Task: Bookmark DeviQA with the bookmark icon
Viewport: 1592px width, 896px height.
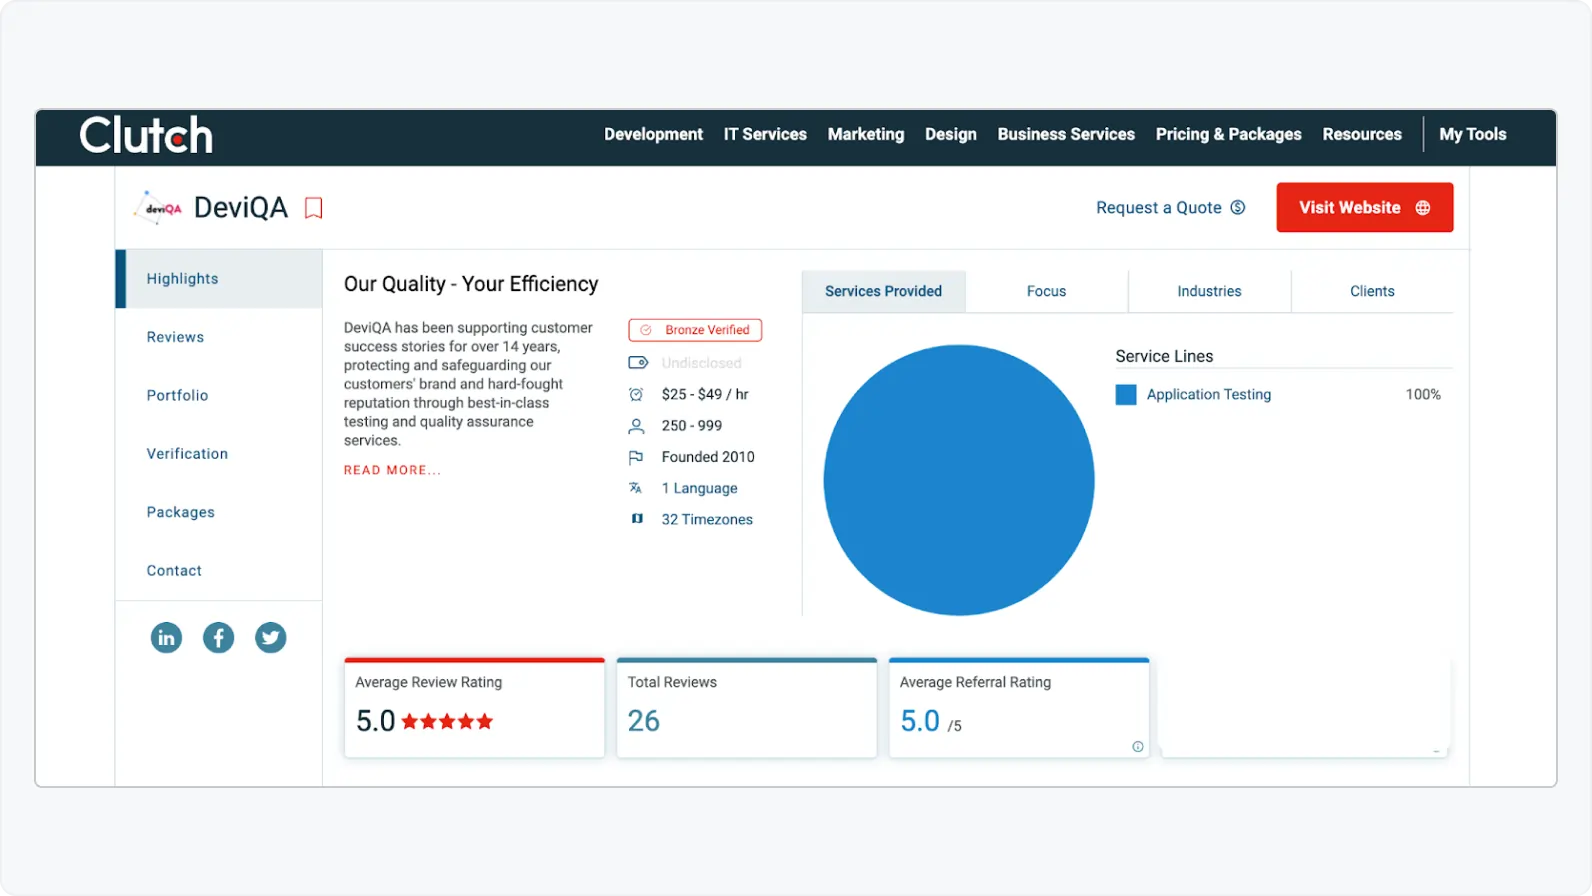Action: (x=313, y=208)
